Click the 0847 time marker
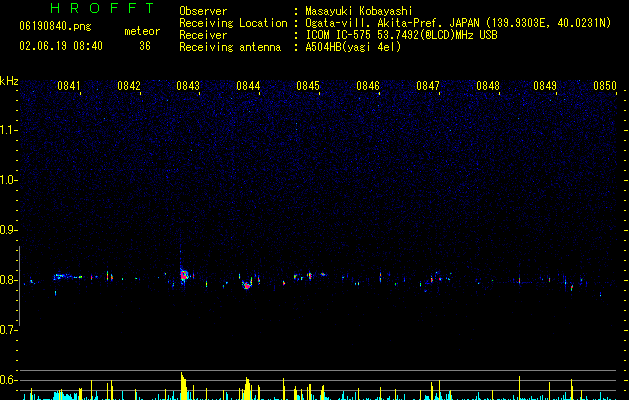Screen dimensions: 629x400 click(428, 86)
